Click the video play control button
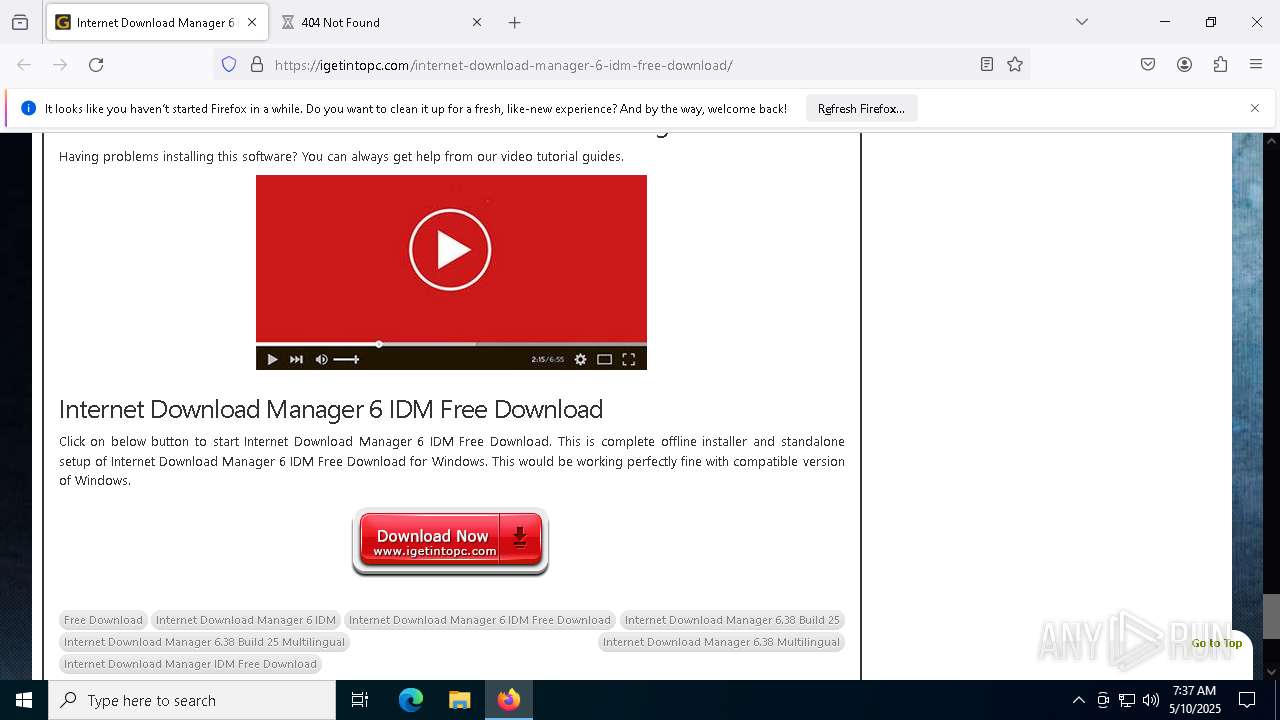Screen dimensions: 1280x720 tap(272, 359)
